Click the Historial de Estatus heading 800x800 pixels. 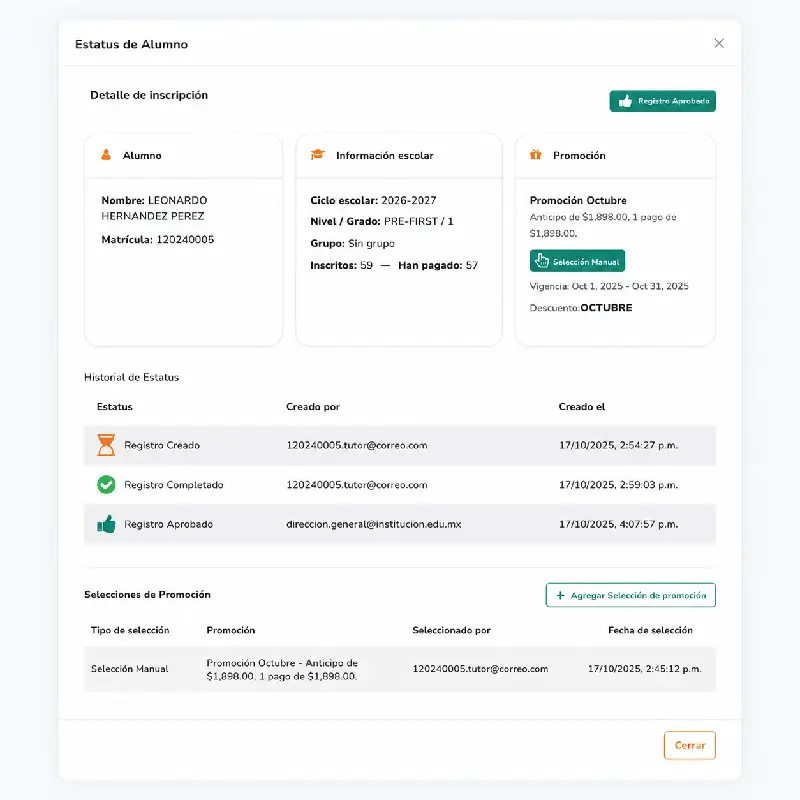click(x=132, y=377)
